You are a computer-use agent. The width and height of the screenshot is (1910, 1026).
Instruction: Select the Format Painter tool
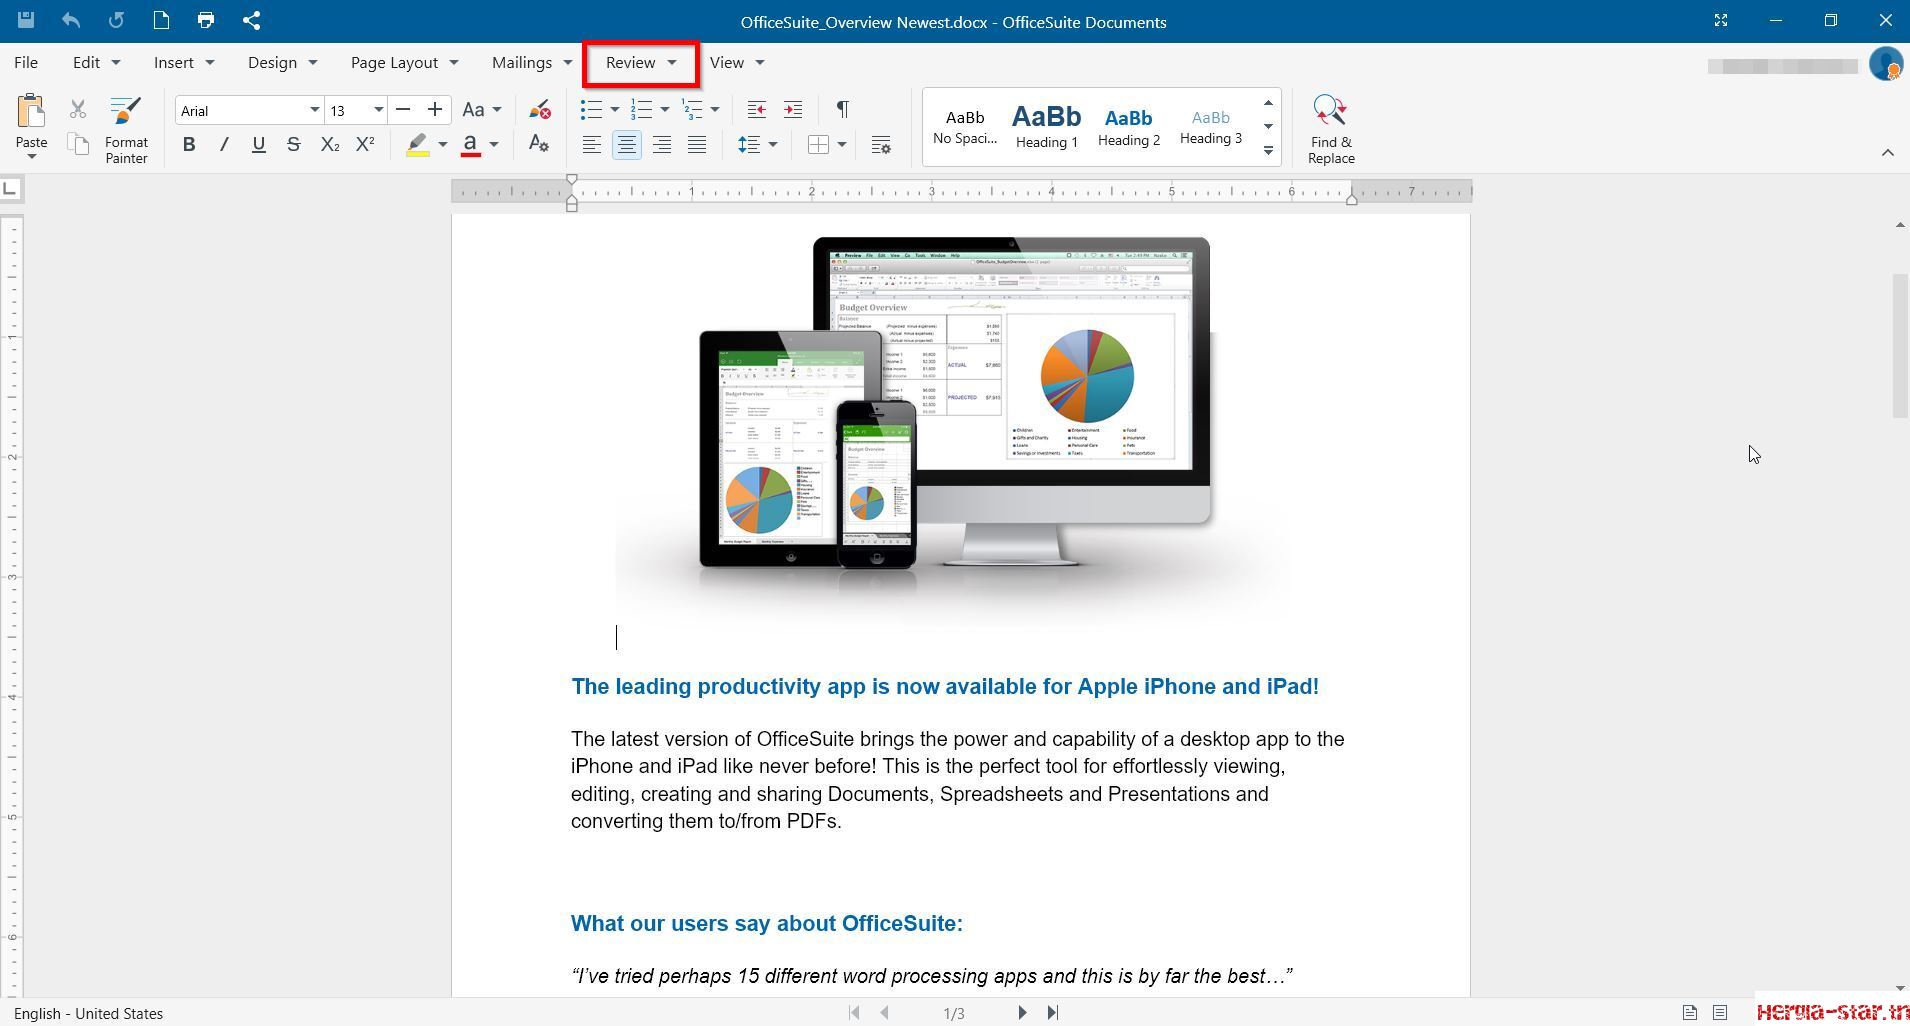point(126,129)
